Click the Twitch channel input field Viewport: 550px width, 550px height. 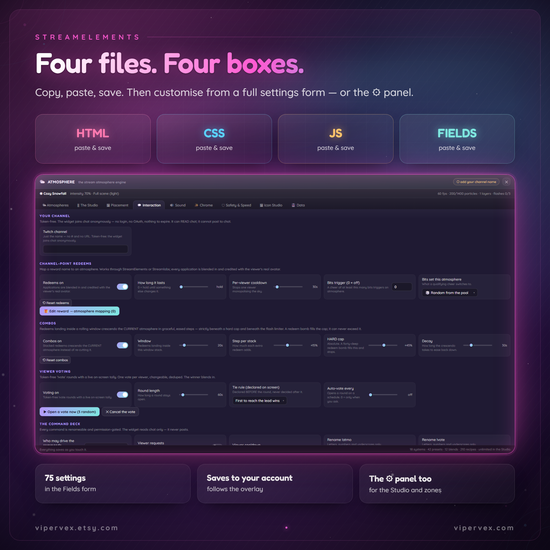pos(85,249)
